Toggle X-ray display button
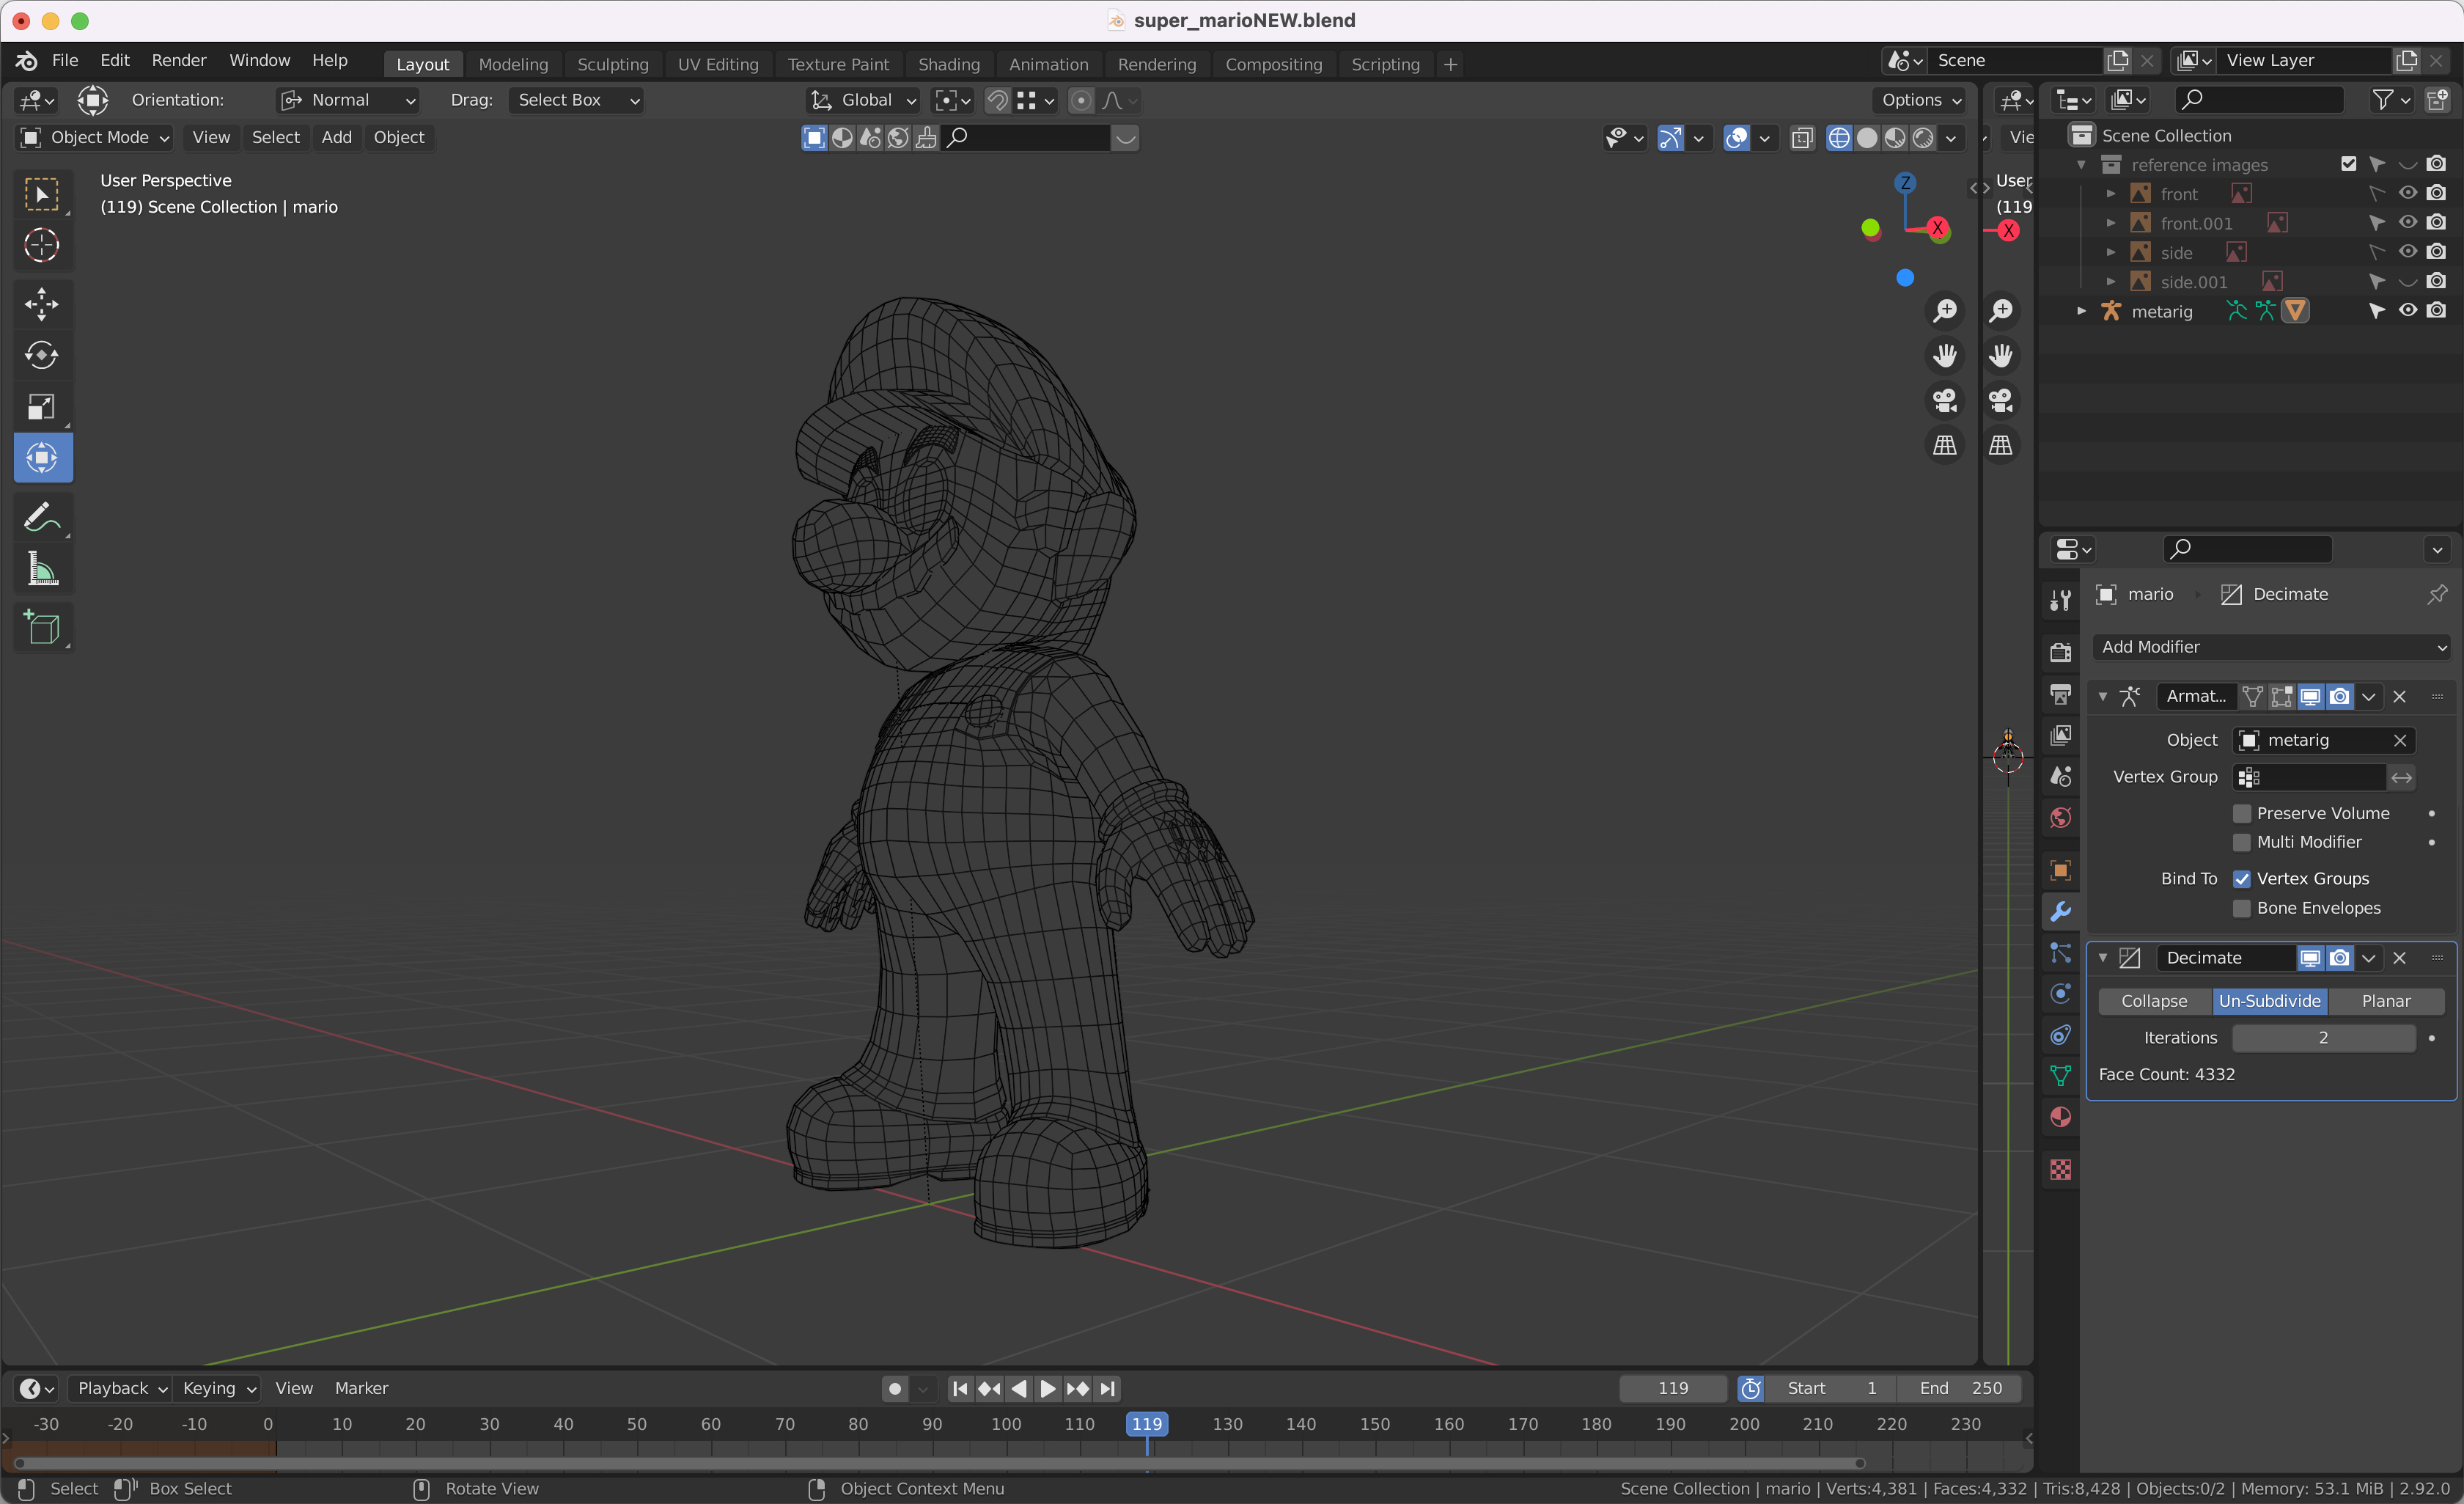The width and height of the screenshot is (2464, 1504). click(1801, 138)
